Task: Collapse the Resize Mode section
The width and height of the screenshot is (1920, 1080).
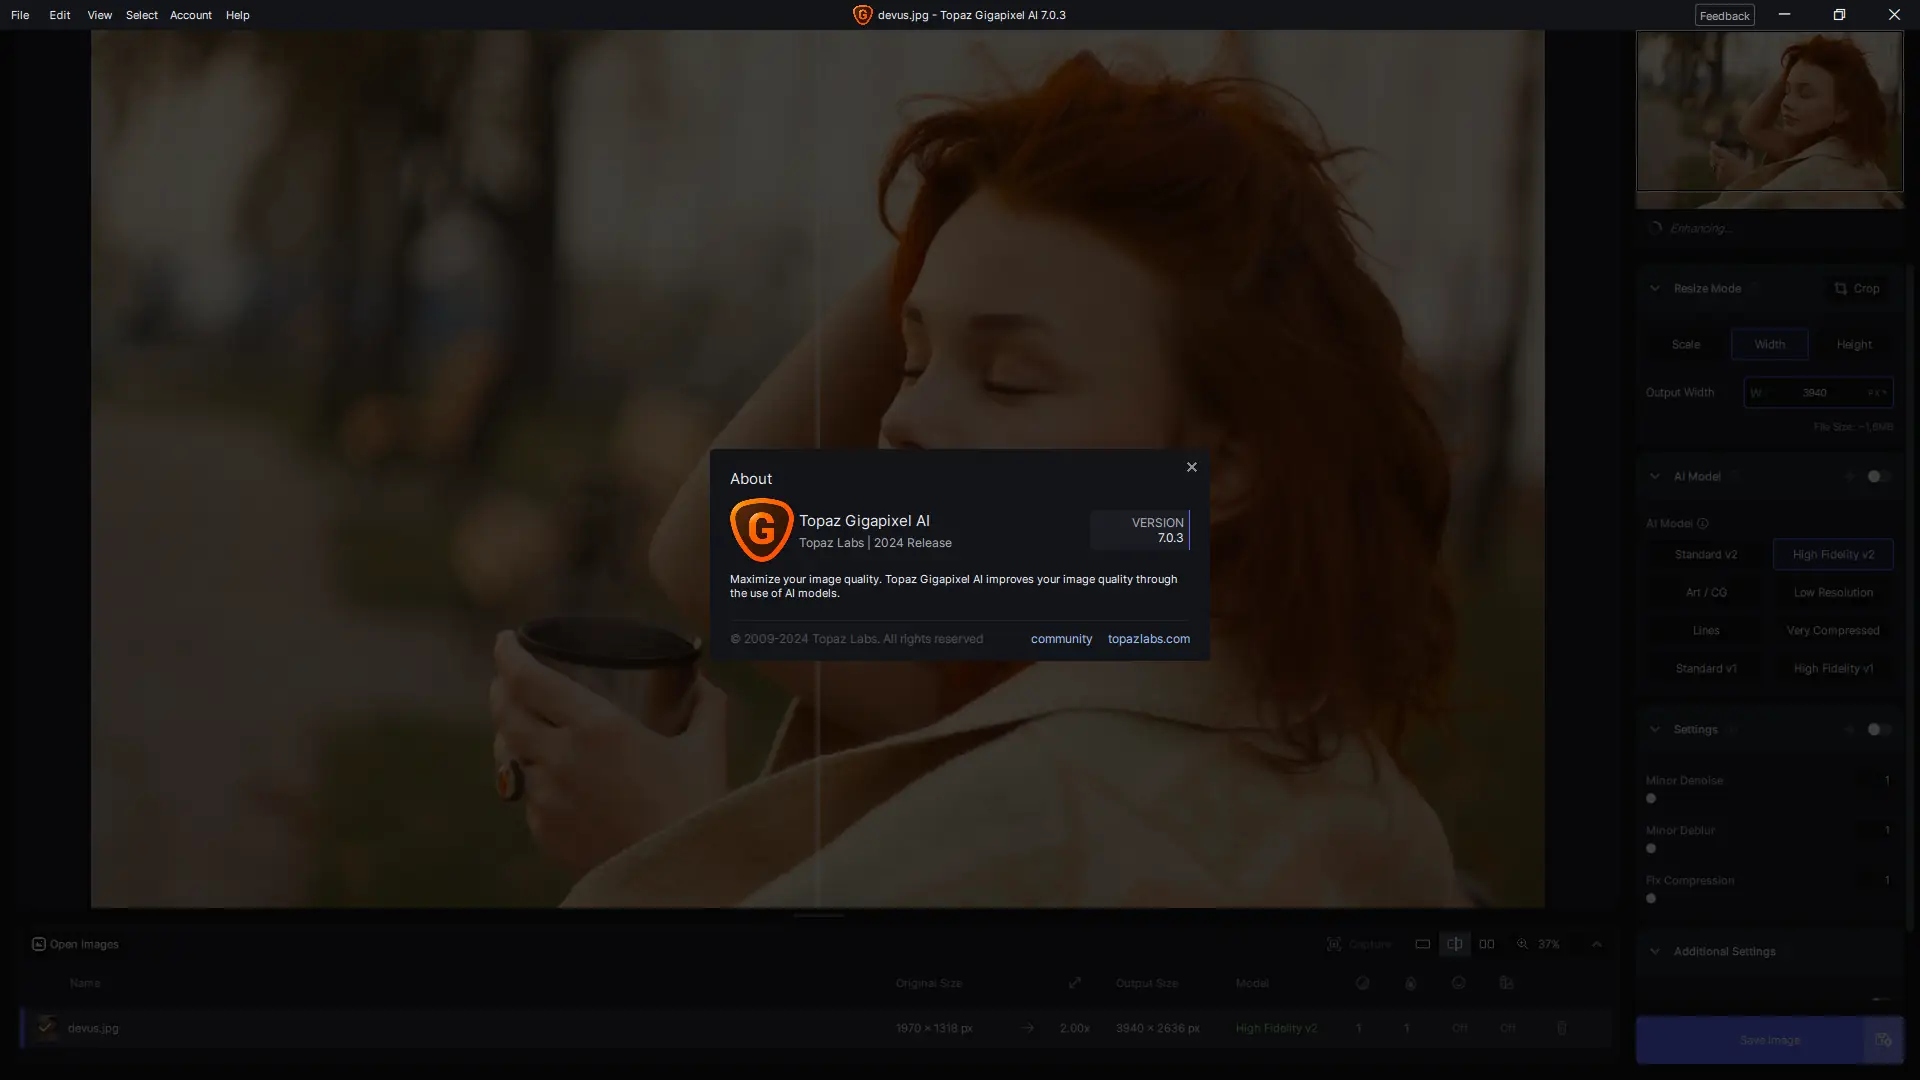Action: pyautogui.click(x=1655, y=288)
